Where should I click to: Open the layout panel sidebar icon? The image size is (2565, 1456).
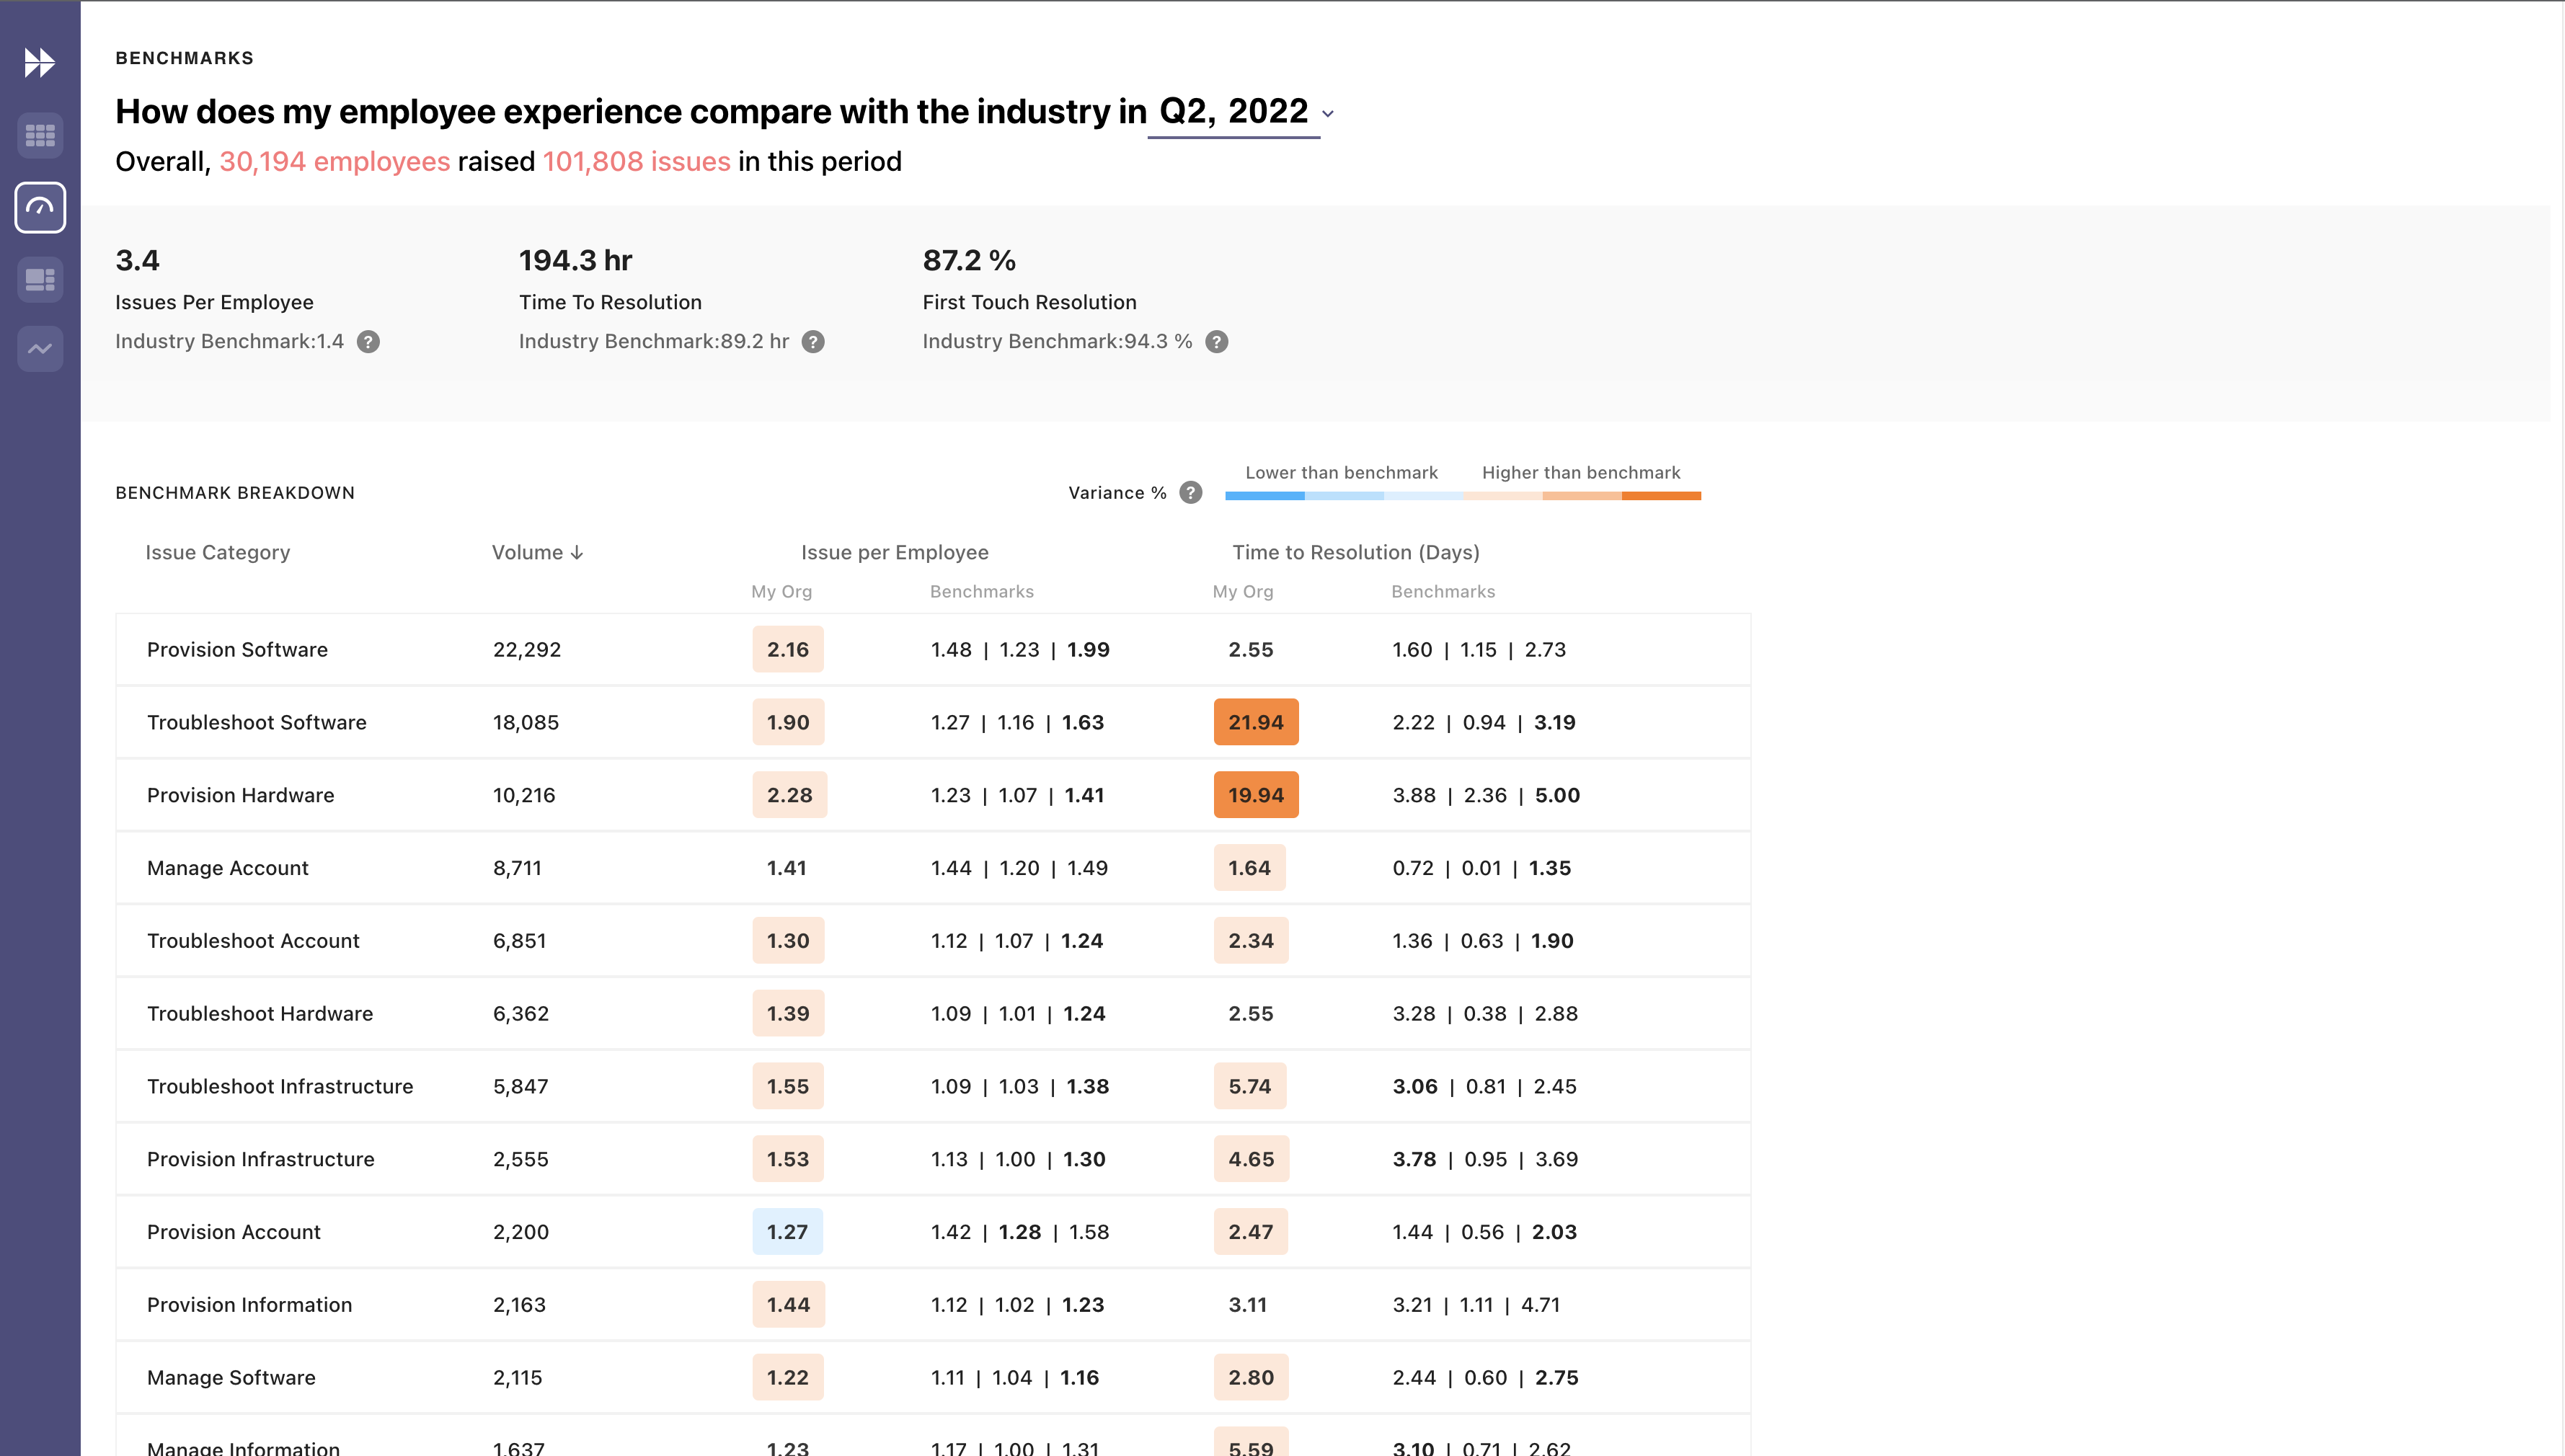click(40, 279)
